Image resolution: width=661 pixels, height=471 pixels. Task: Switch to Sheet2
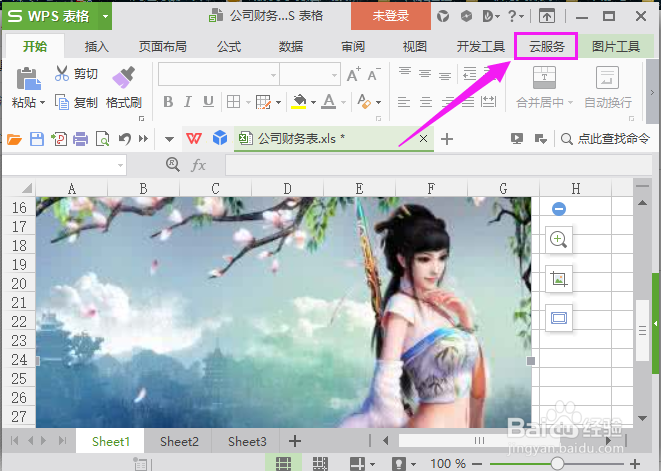(x=179, y=441)
